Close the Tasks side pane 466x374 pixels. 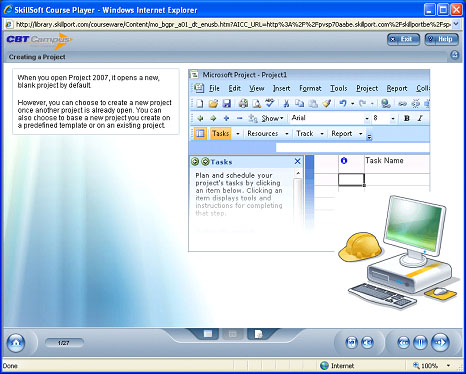coord(298,162)
